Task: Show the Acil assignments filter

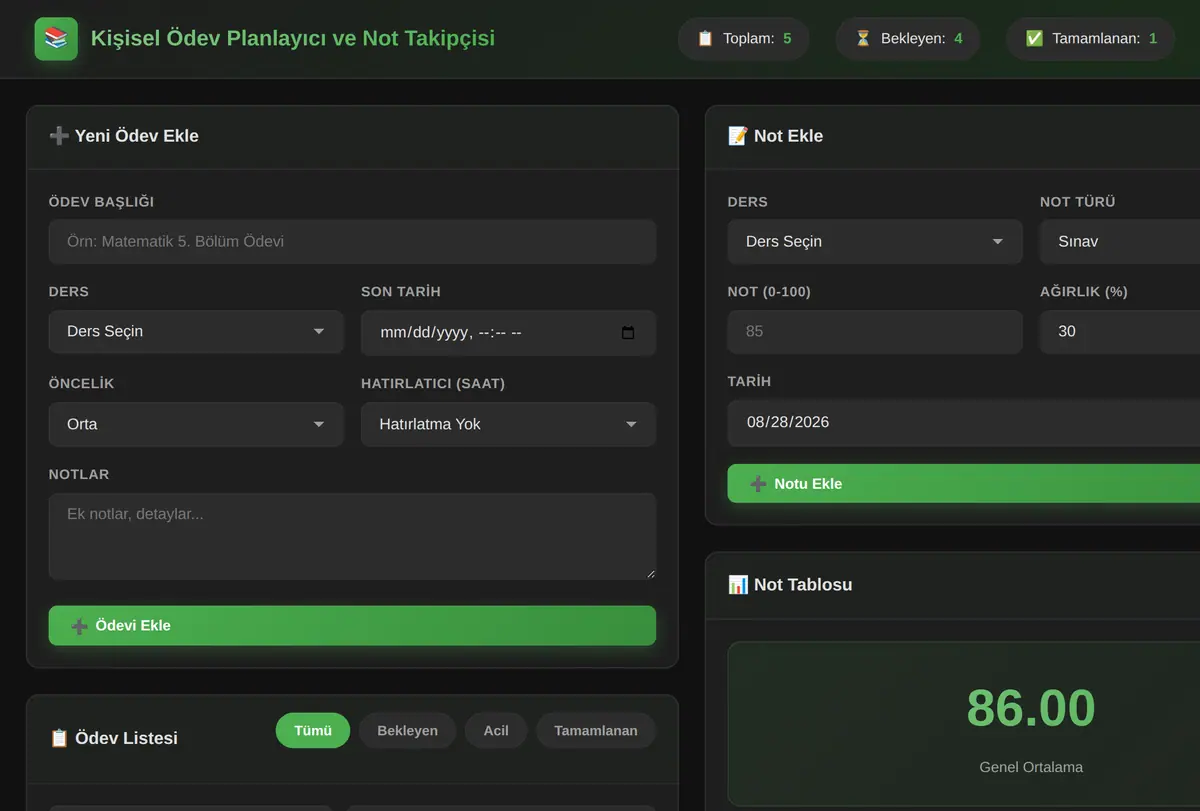Action: pos(496,731)
